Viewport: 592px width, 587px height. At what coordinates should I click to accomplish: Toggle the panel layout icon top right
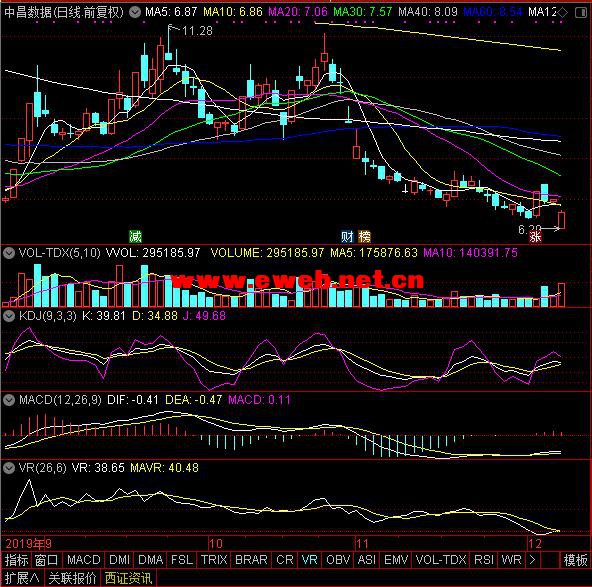(581, 12)
